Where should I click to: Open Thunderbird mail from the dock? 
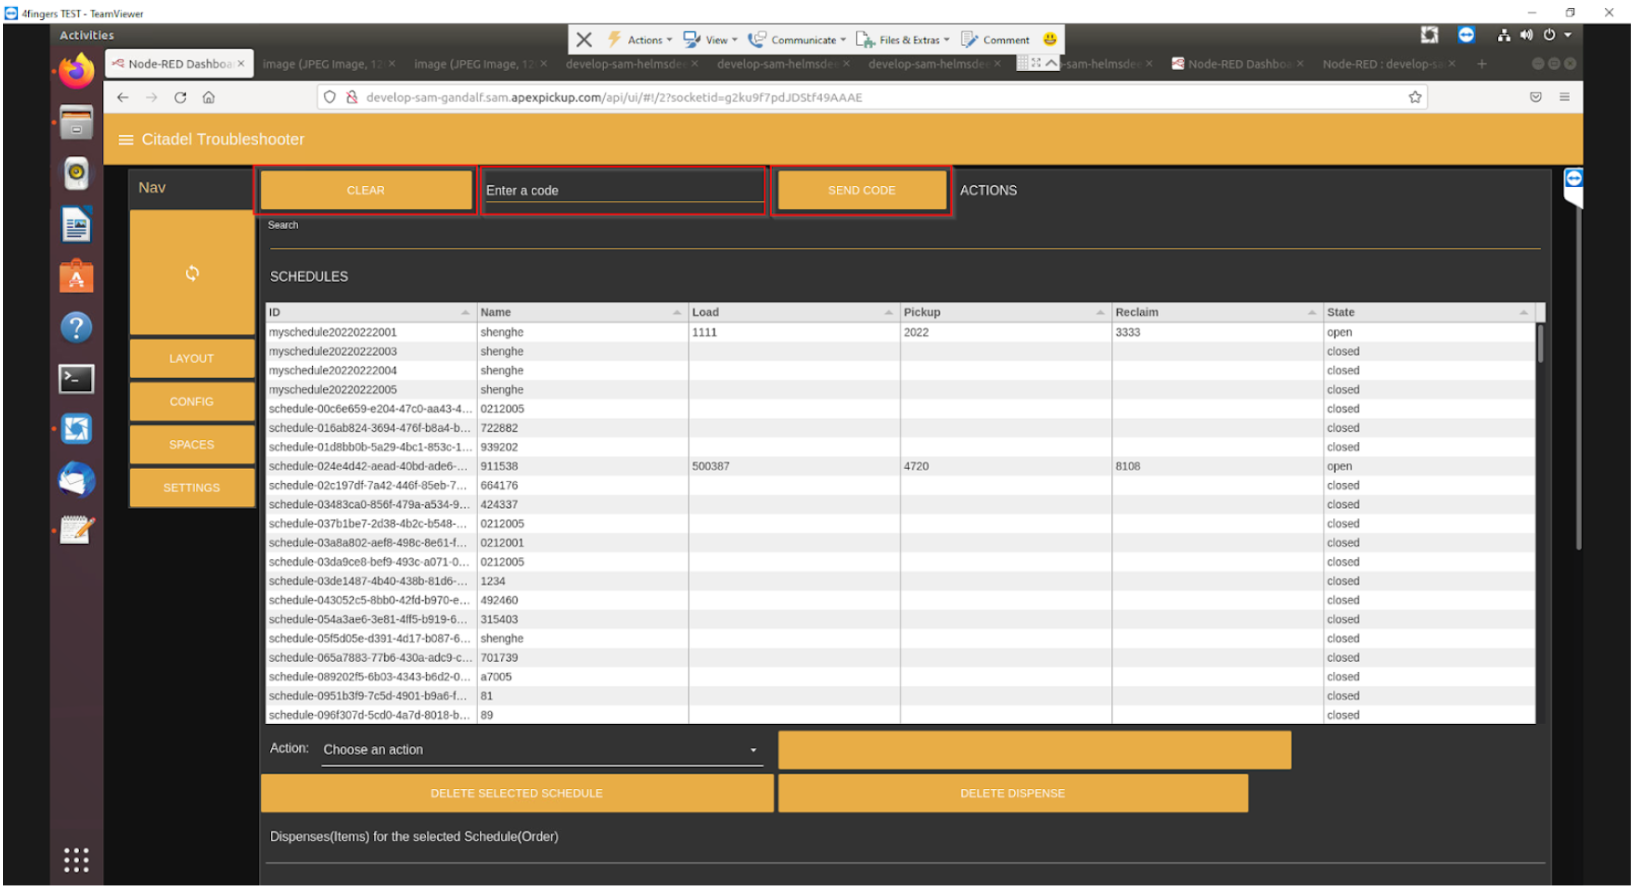77,480
